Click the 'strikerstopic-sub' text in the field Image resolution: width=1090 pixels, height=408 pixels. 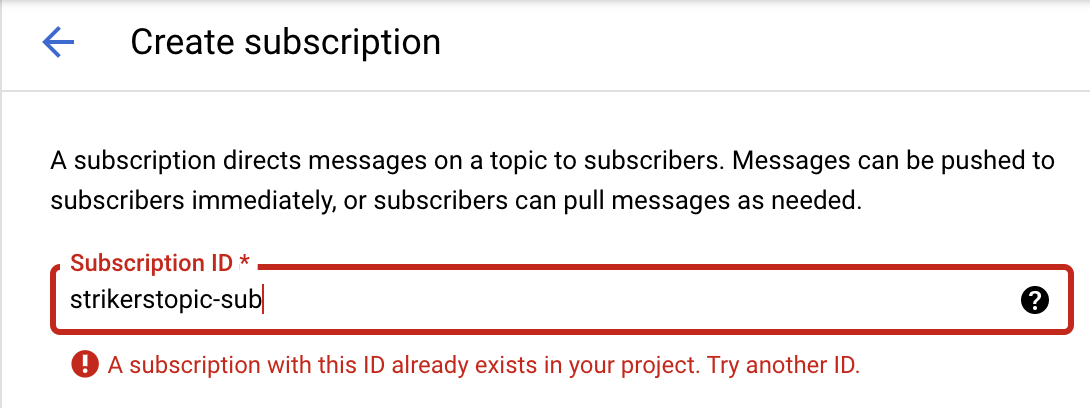pyautogui.click(x=165, y=299)
